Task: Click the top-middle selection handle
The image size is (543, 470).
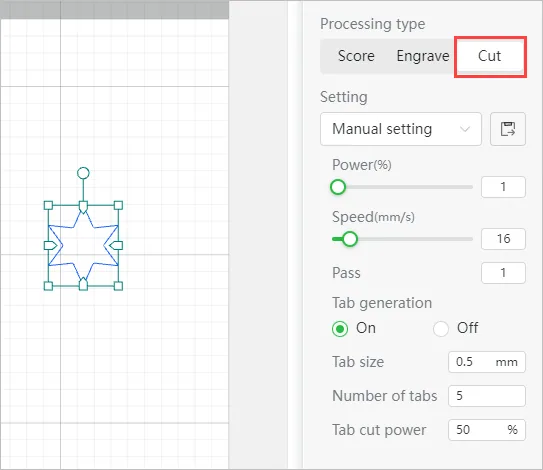Action: [83, 207]
